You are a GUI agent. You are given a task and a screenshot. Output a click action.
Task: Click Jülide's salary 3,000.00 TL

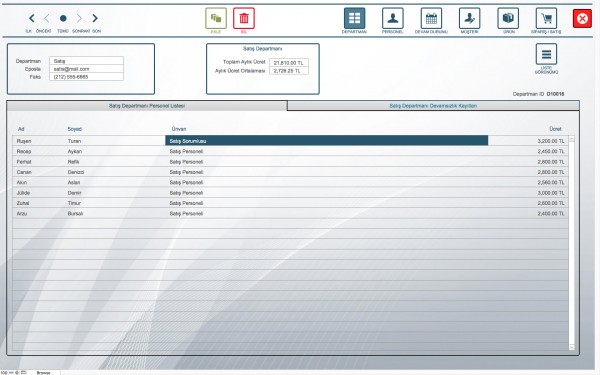pyautogui.click(x=551, y=193)
